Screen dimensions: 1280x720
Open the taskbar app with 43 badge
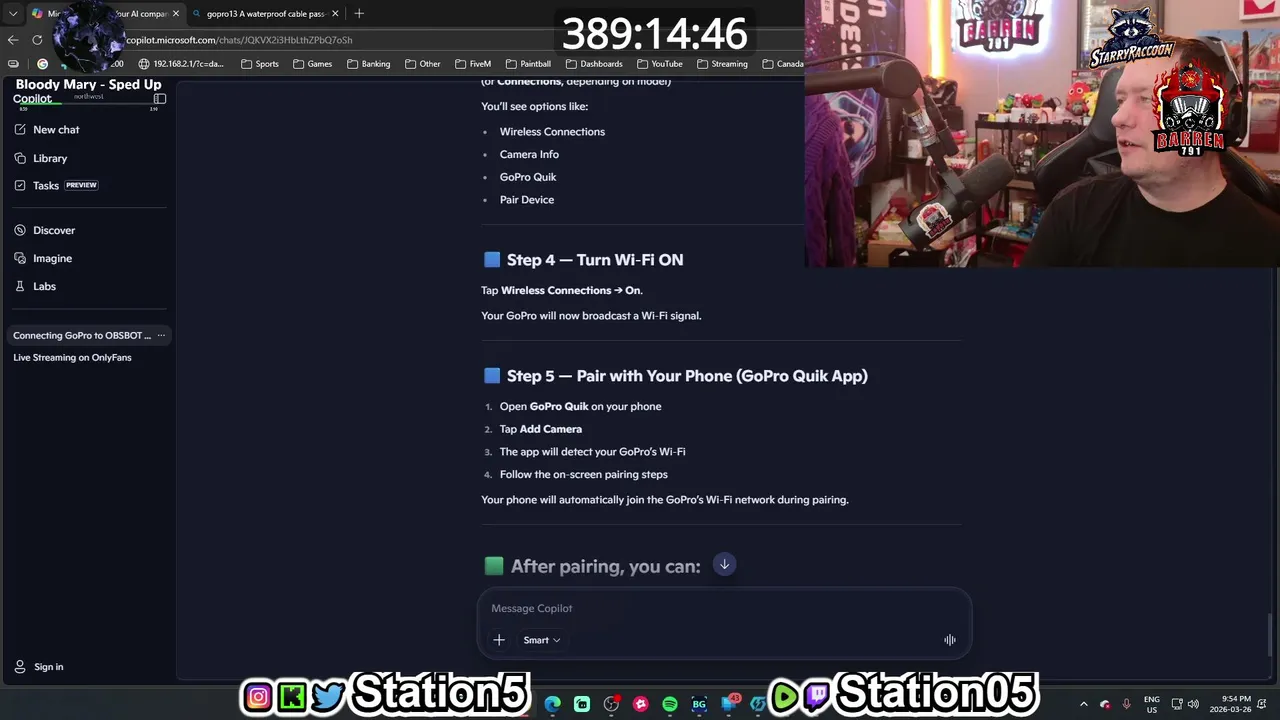coord(729,703)
